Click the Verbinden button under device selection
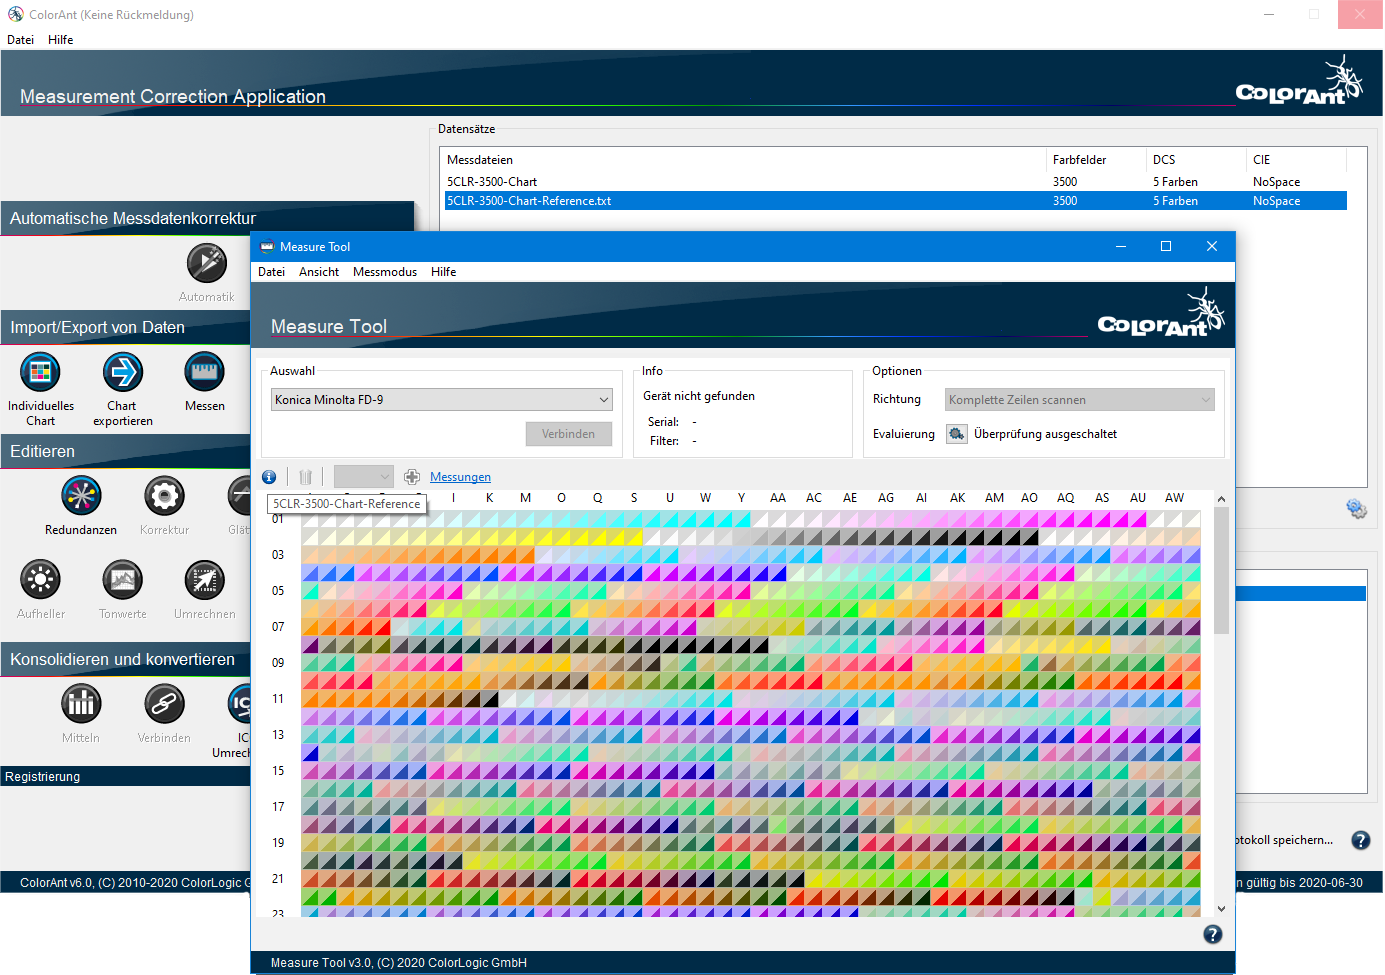 pos(568,434)
